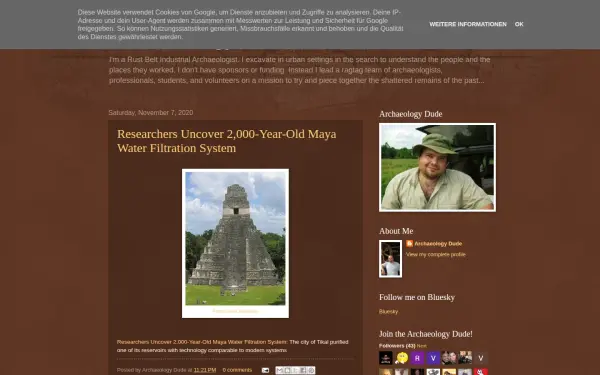Image resolution: width=600 pixels, height=375 pixels.
Task: Open the post title Researchers Uncover Maya Water Filtration
Action: [227, 141]
